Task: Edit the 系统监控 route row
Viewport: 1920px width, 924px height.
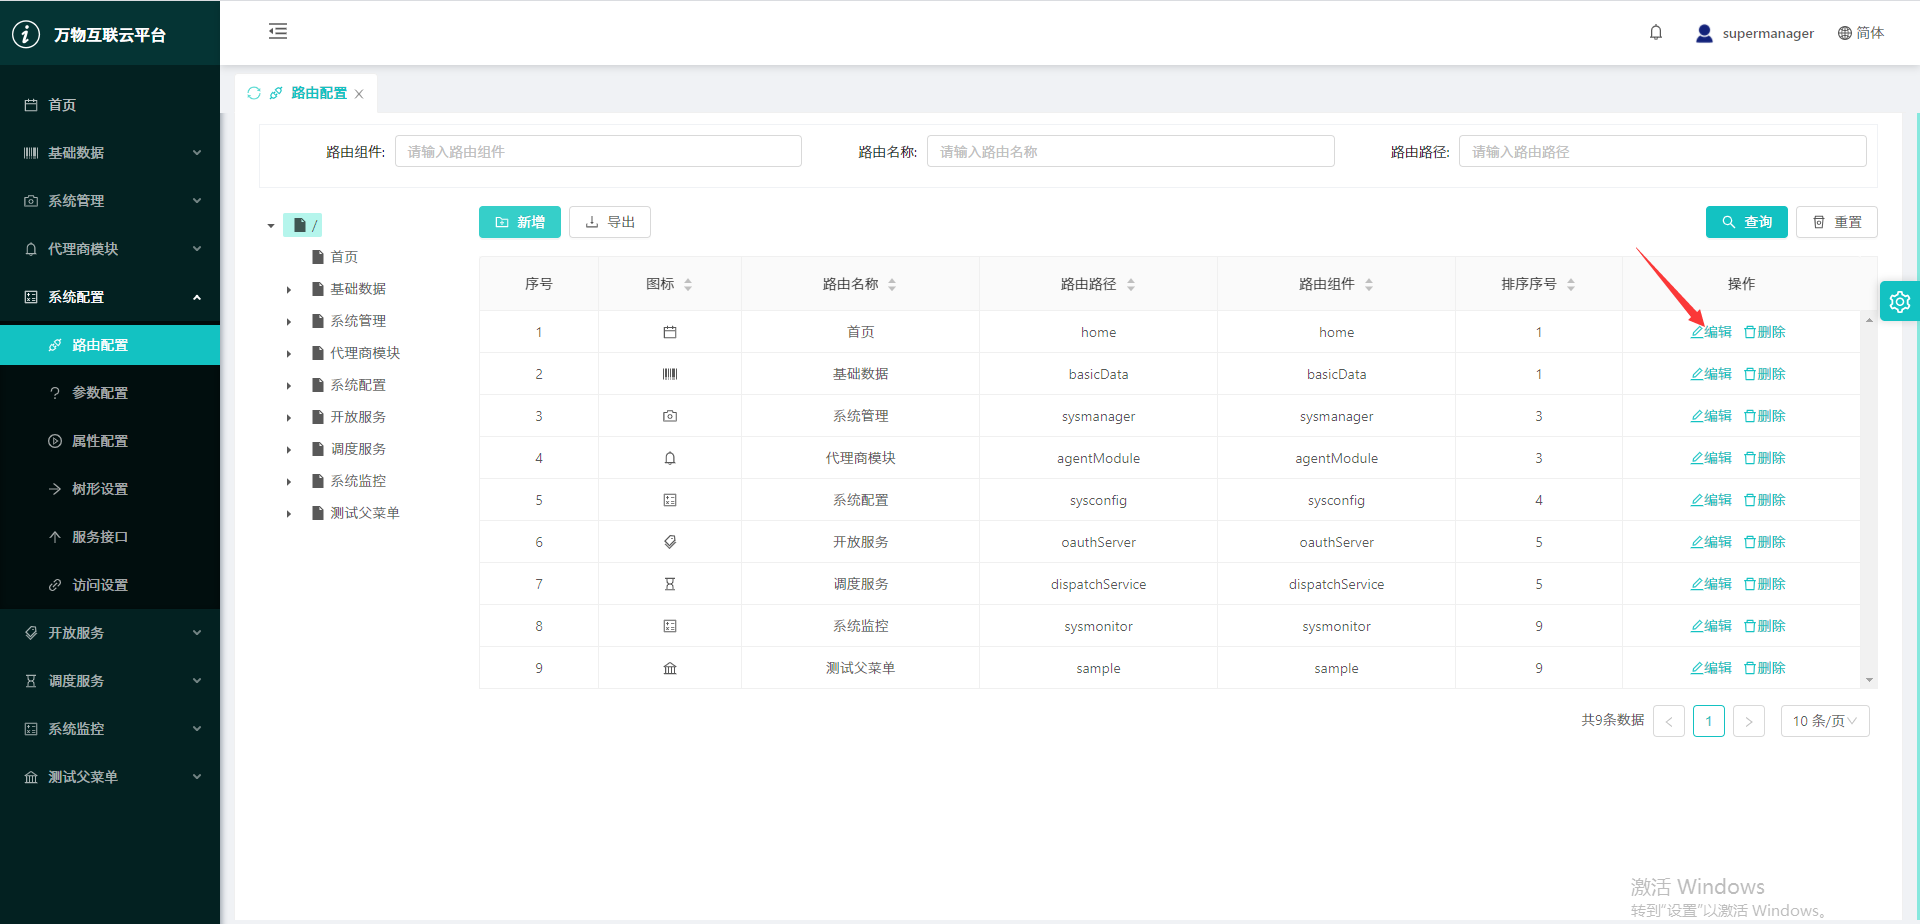Action: pos(1711,626)
